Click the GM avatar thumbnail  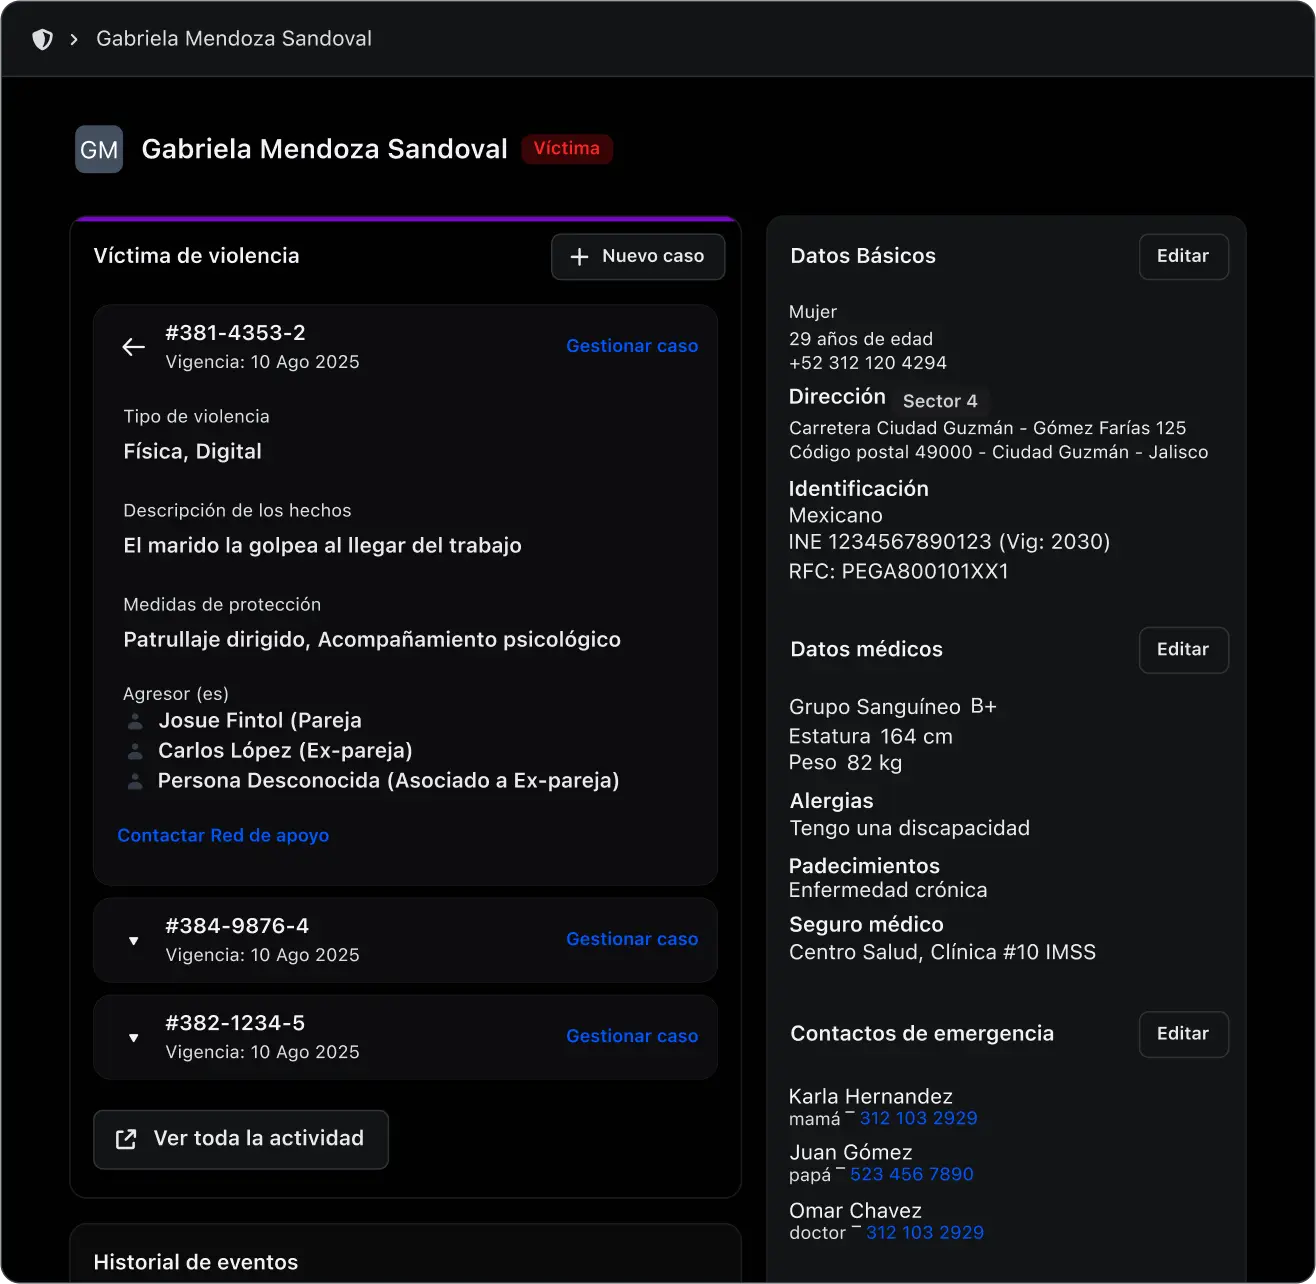[99, 149]
